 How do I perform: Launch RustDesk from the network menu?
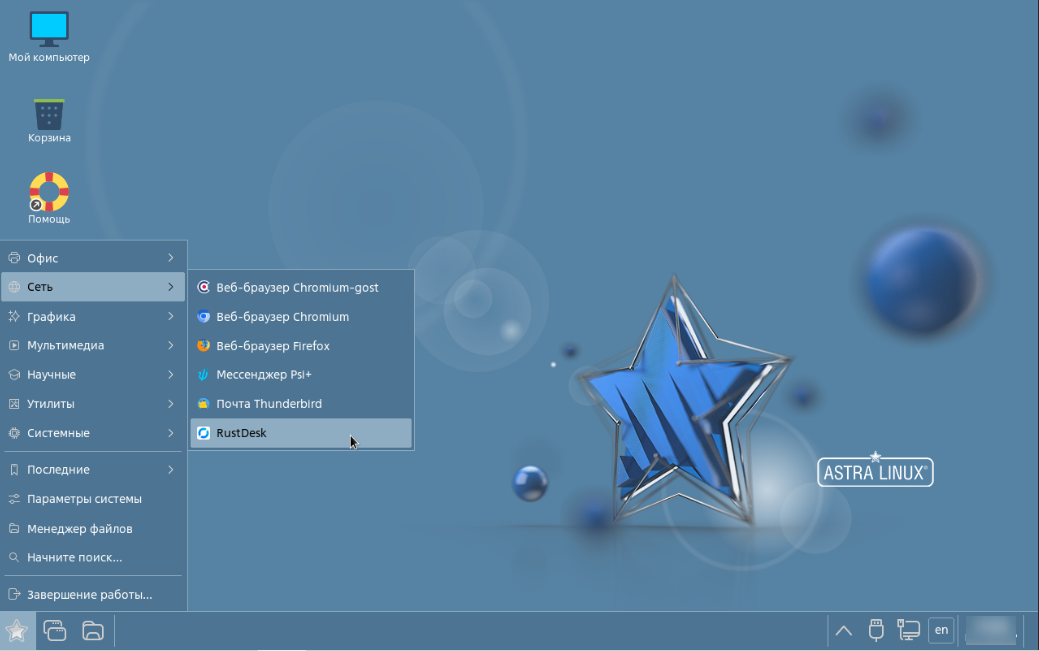pos(240,432)
